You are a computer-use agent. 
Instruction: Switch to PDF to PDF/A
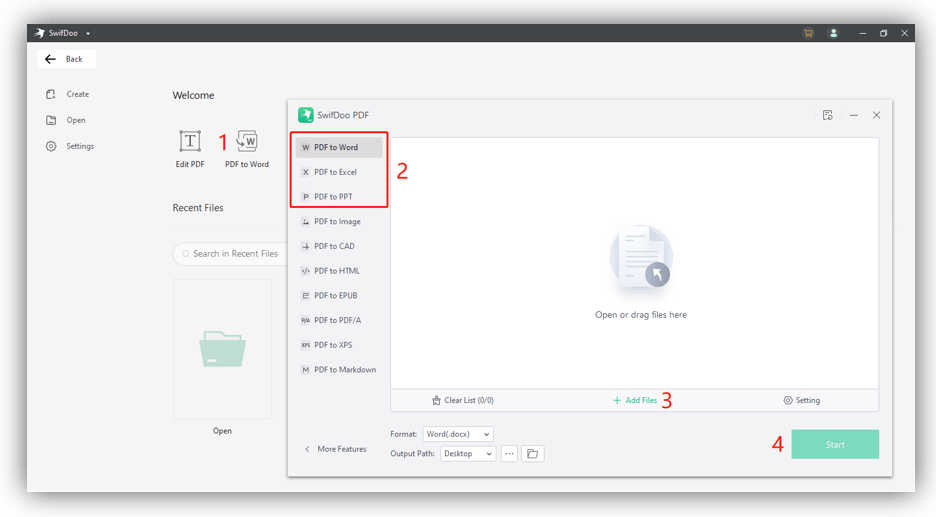338,321
